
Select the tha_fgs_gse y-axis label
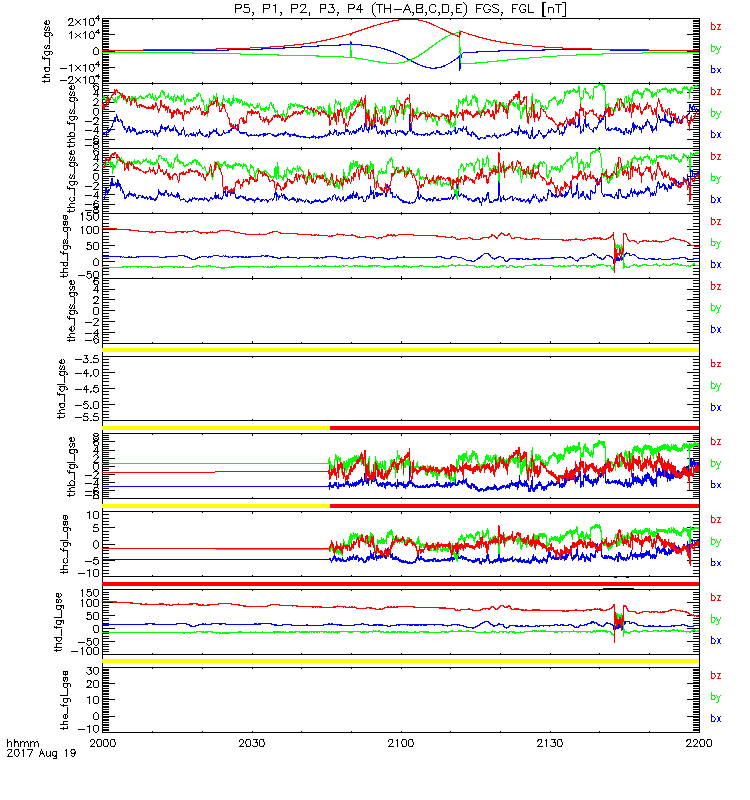(x=46, y=51)
